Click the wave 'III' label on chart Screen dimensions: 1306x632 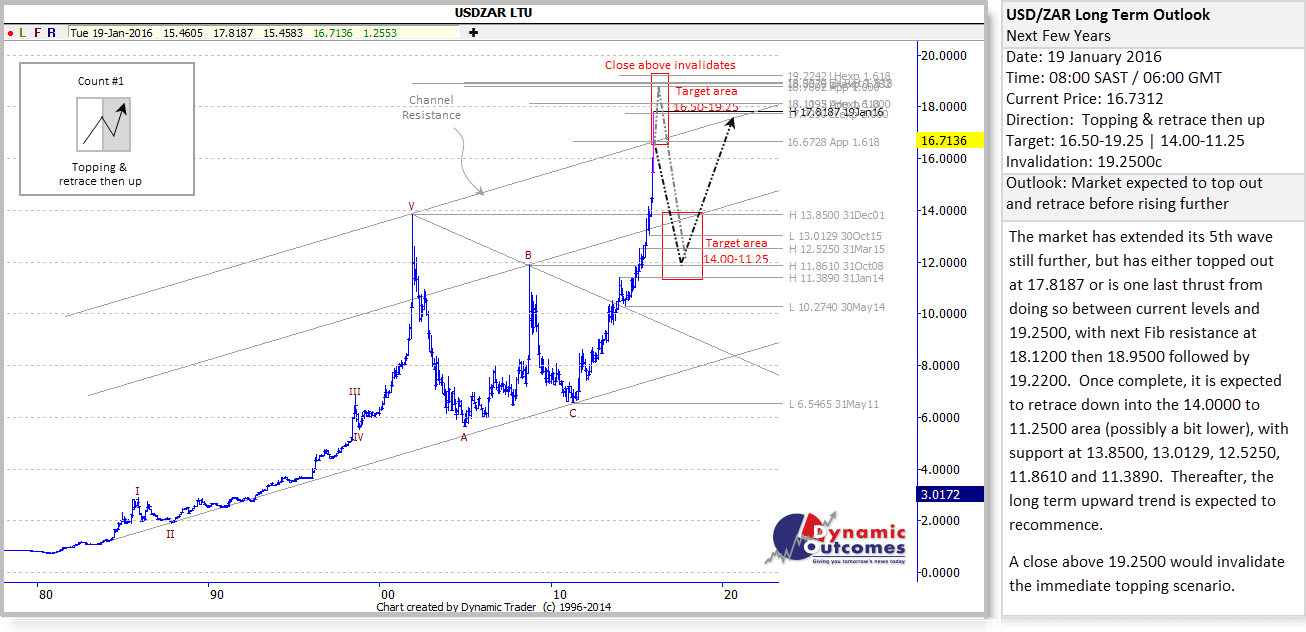tap(355, 392)
